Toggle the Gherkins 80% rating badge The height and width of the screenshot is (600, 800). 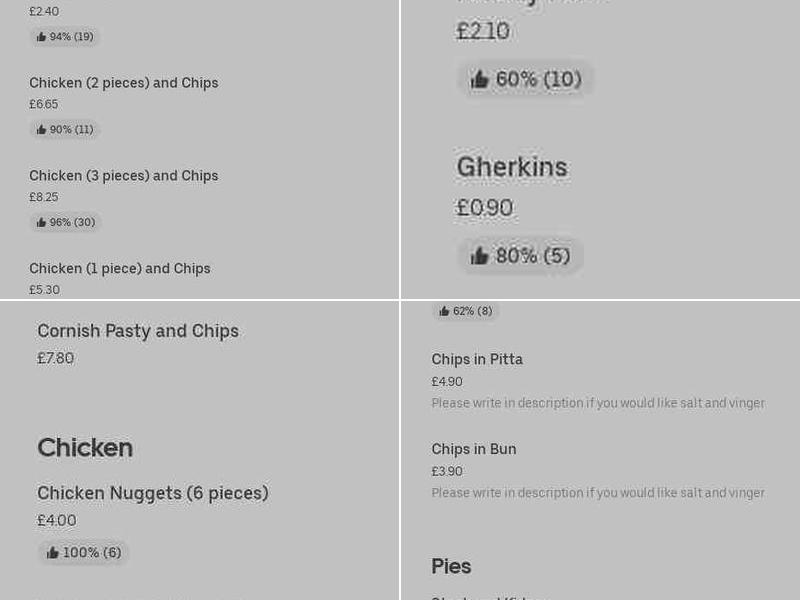pyautogui.click(x=520, y=256)
